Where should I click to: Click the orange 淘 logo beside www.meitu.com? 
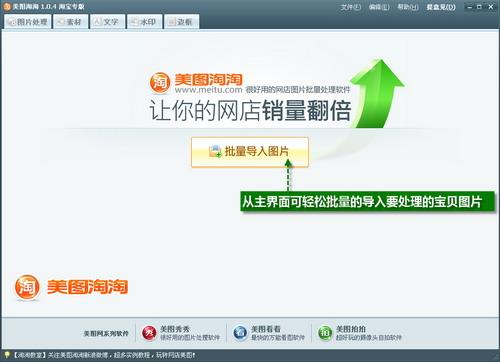point(160,82)
